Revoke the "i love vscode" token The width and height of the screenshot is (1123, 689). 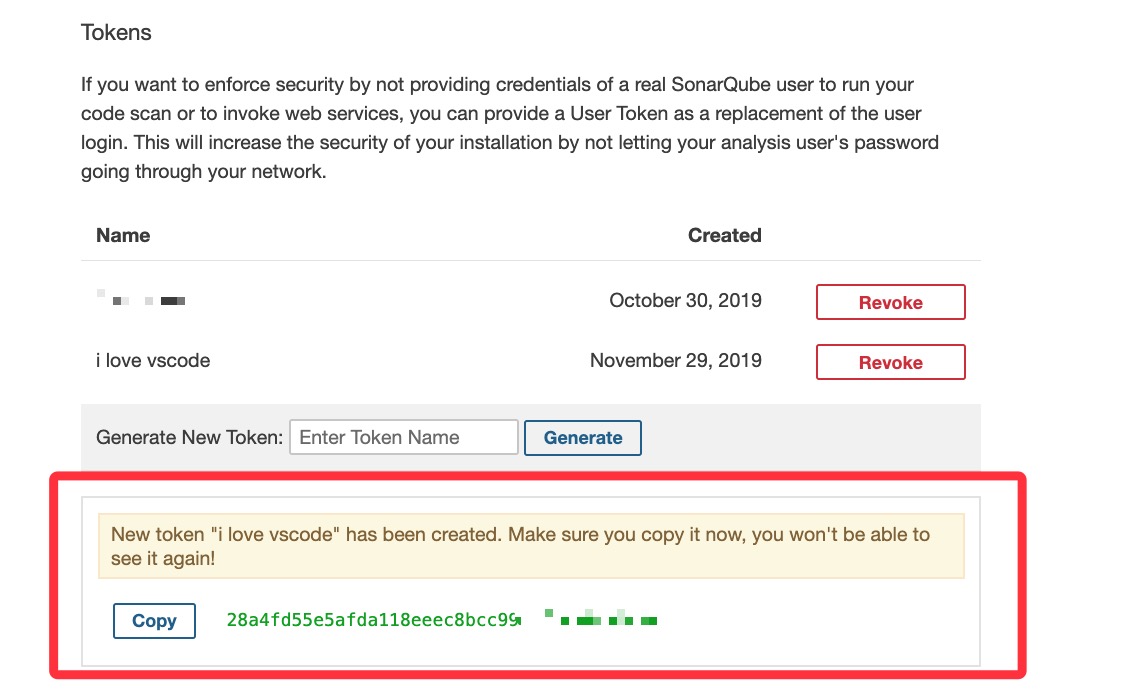890,362
